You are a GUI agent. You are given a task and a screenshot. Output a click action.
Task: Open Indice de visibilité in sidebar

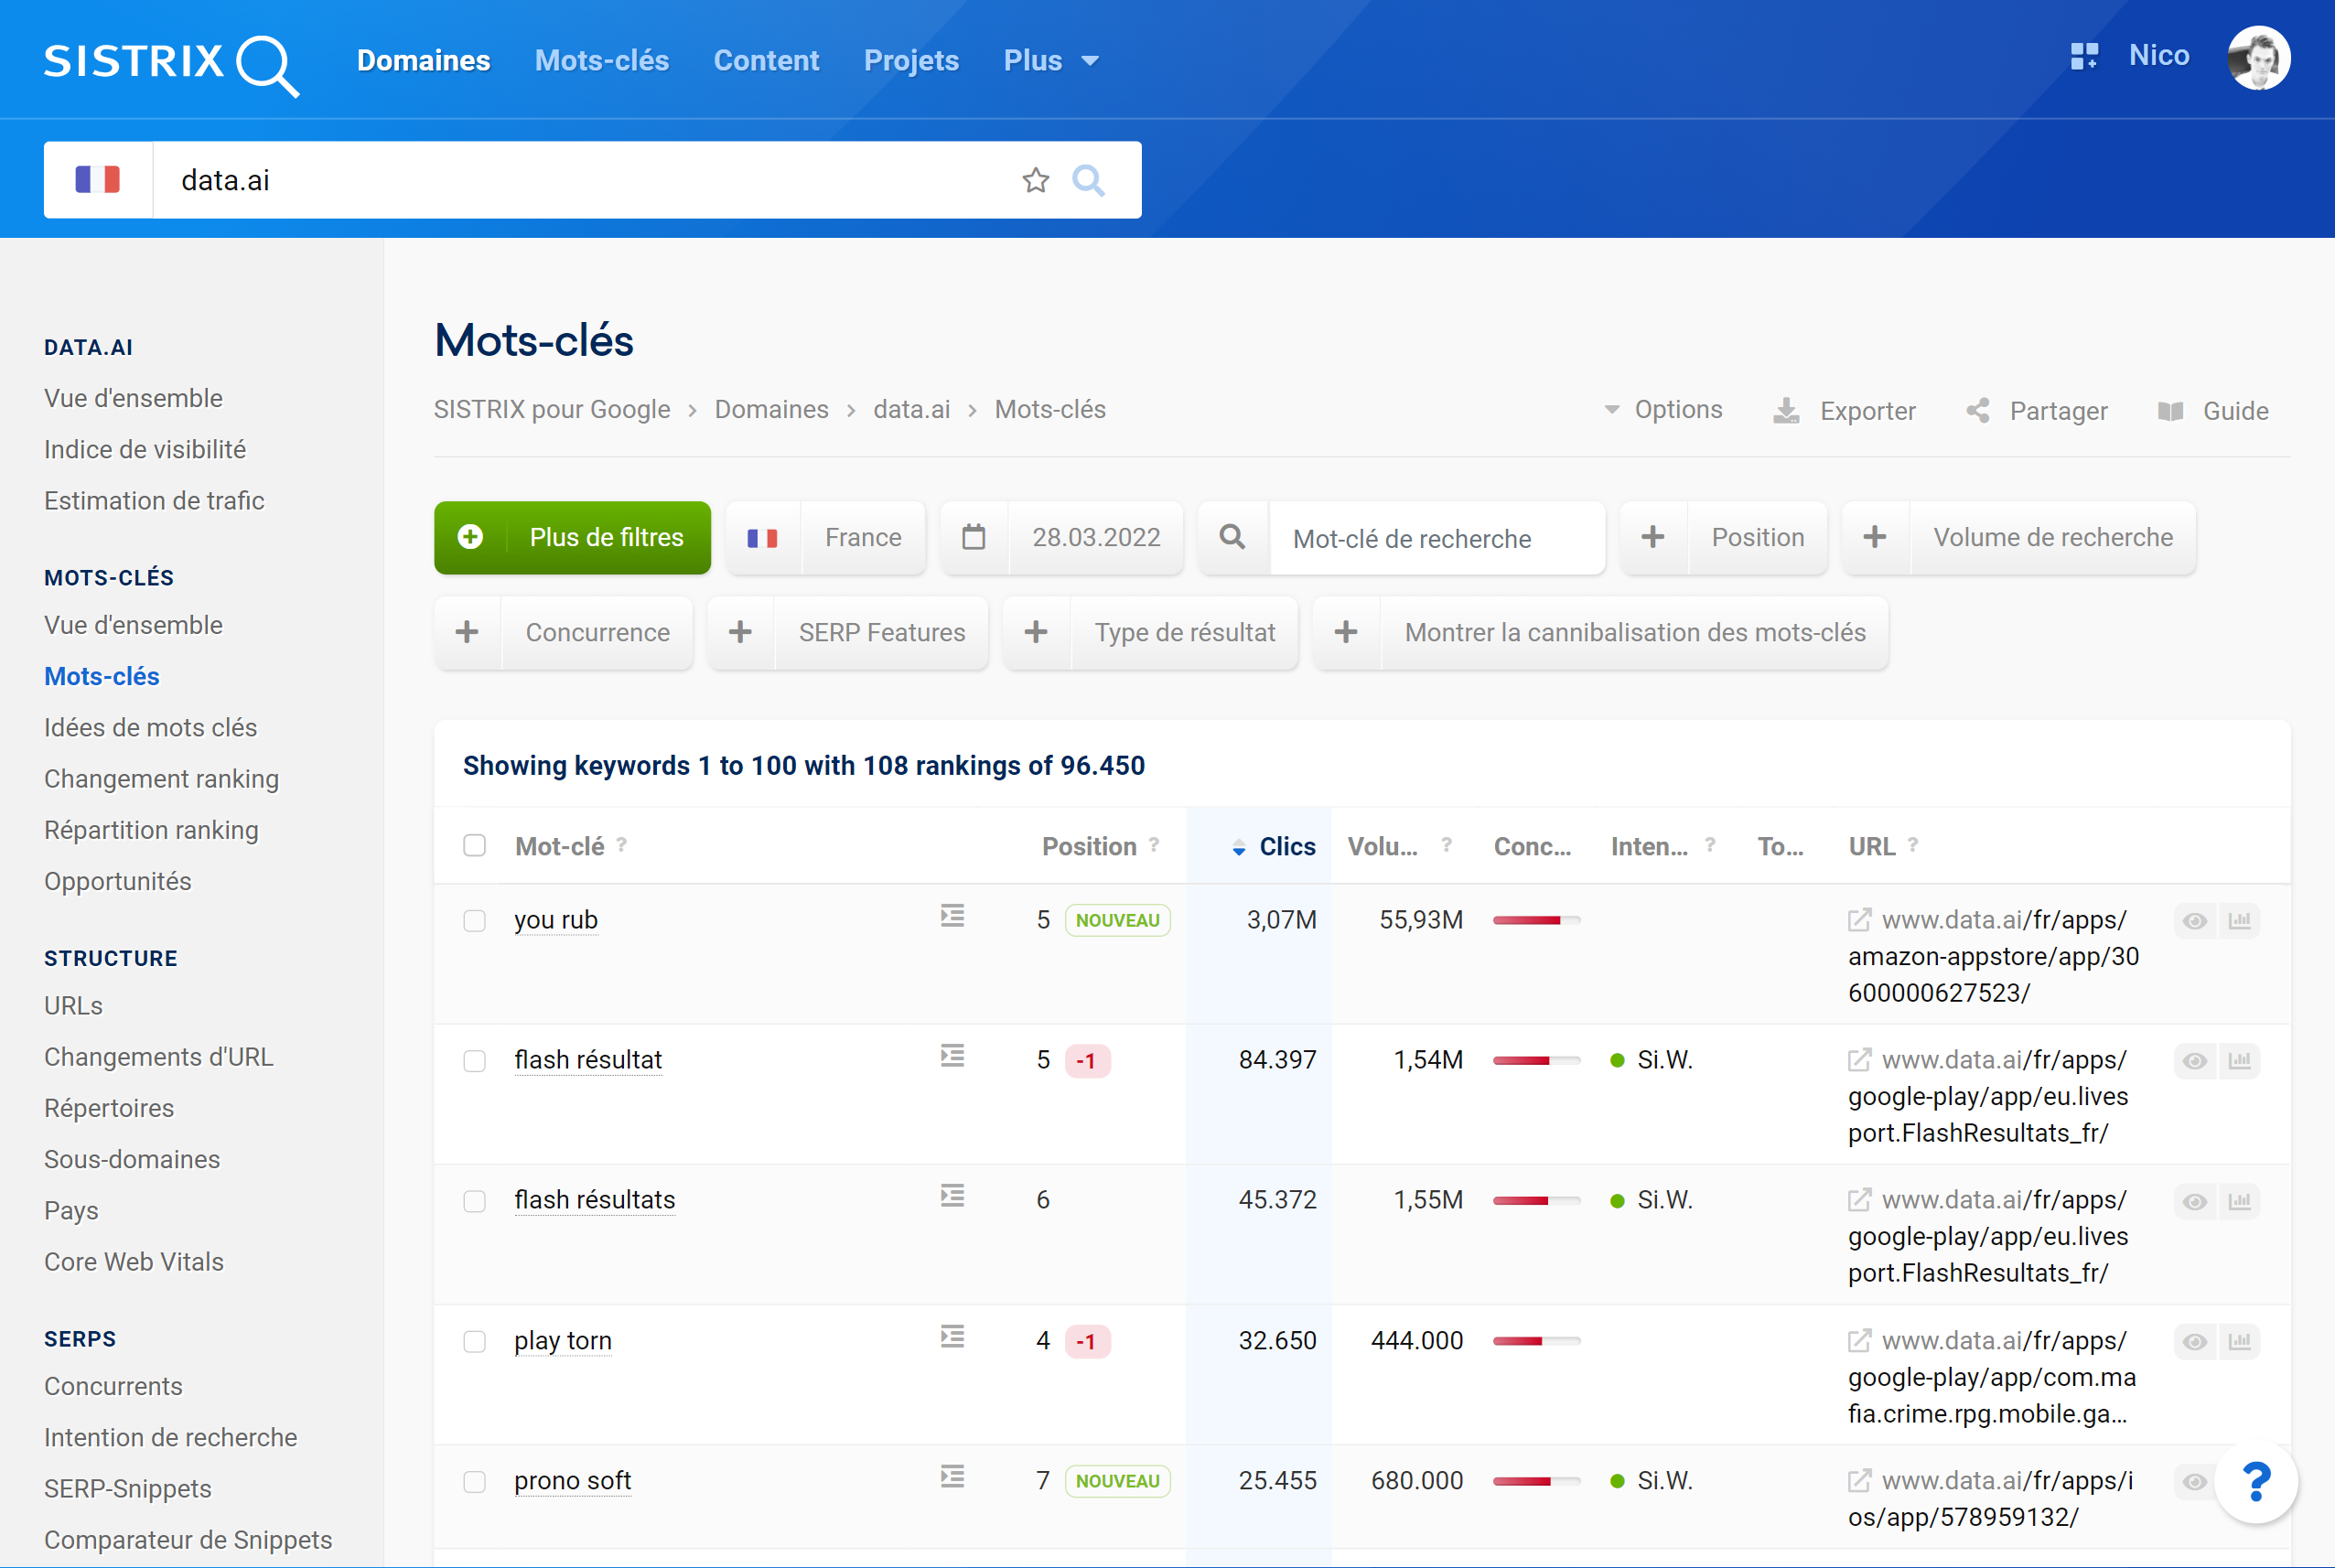(145, 450)
